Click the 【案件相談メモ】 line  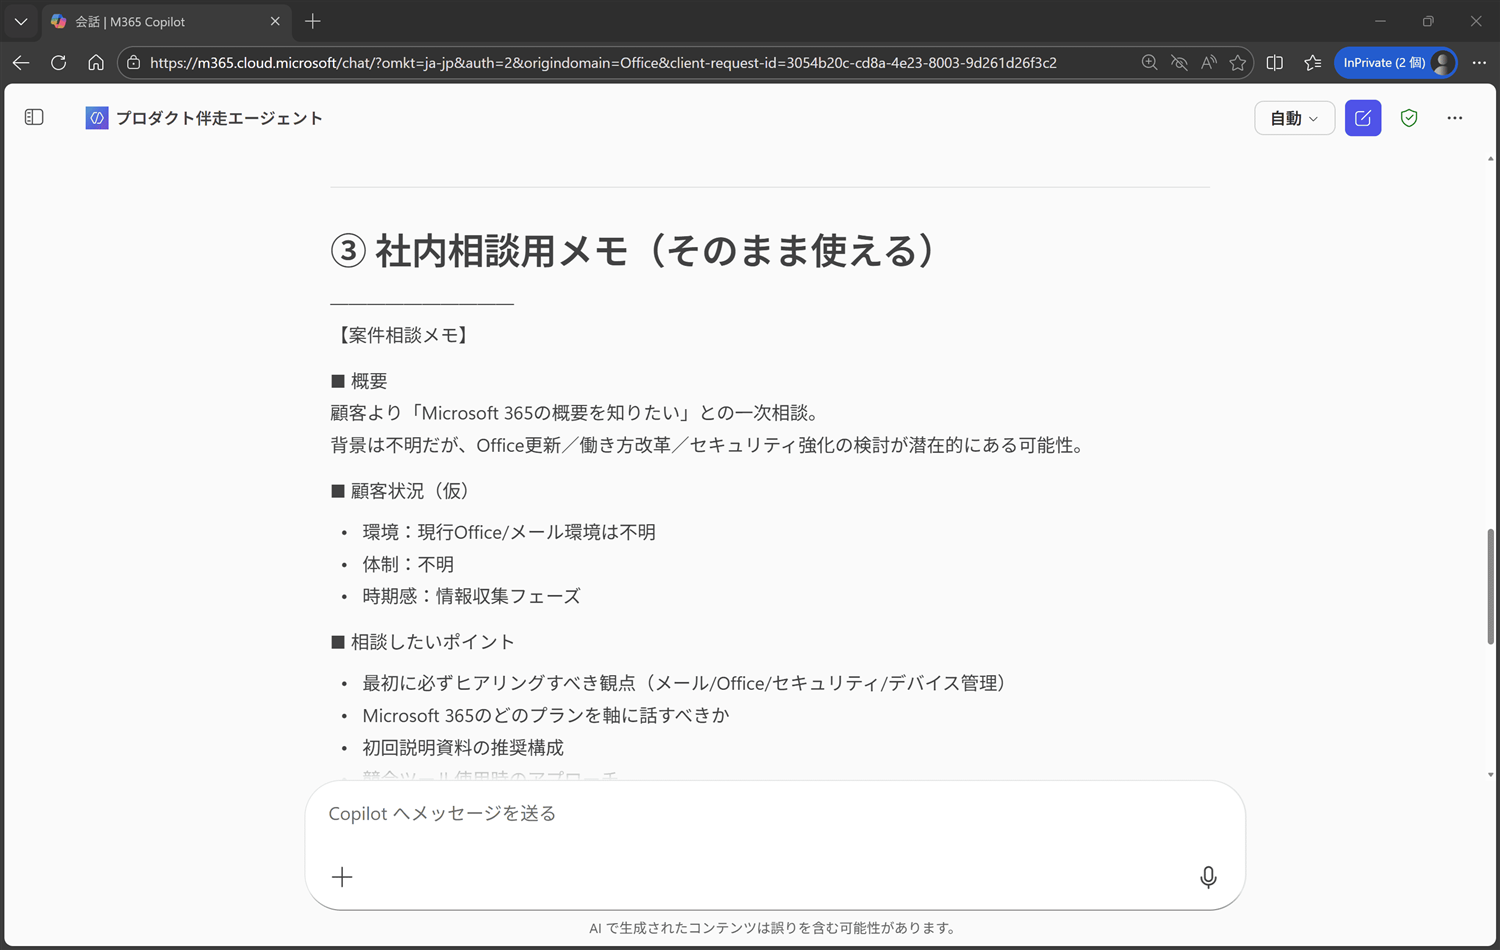click(402, 335)
